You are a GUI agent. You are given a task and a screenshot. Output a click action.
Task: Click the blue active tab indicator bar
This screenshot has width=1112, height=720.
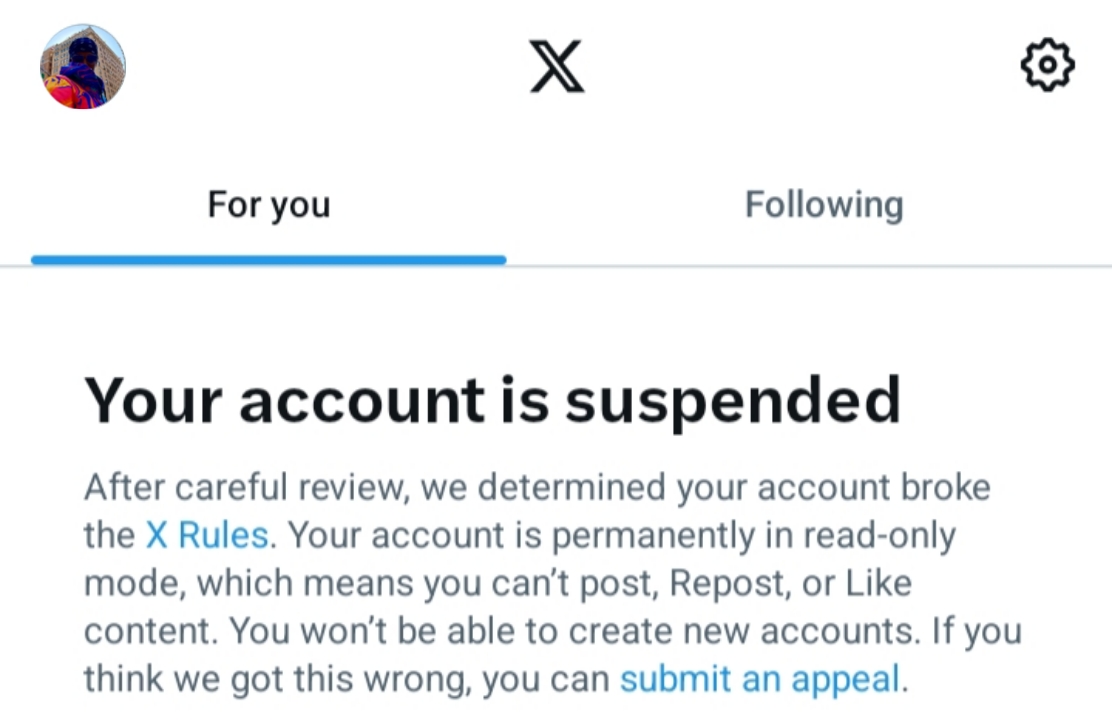click(268, 260)
